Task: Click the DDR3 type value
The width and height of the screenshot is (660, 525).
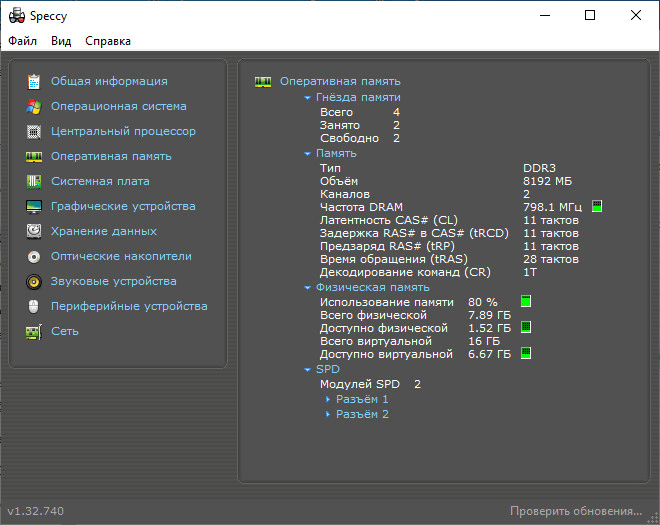Action: (539, 168)
